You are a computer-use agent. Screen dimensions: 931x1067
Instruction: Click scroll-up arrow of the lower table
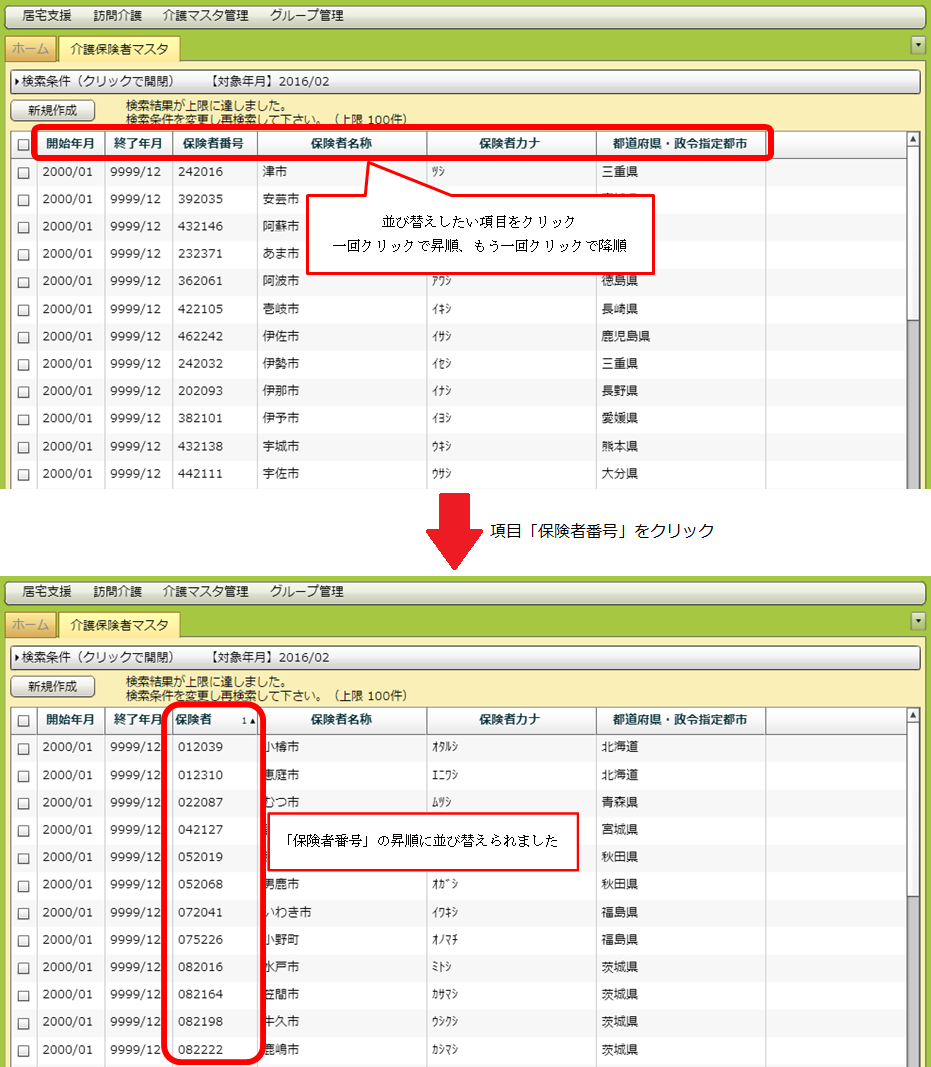click(x=913, y=715)
